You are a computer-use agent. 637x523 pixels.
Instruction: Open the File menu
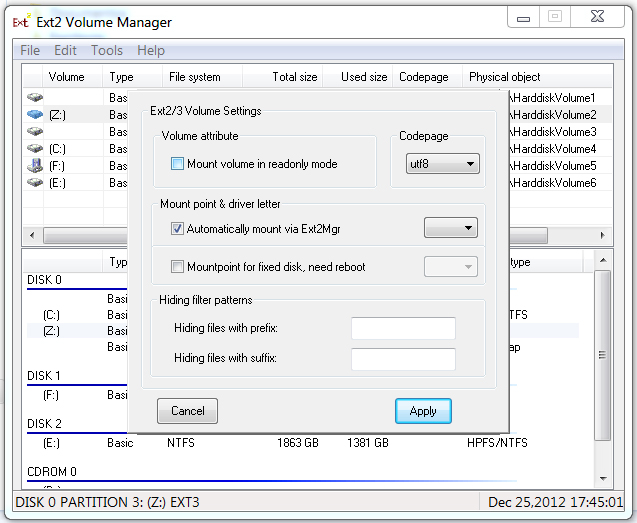30,50
